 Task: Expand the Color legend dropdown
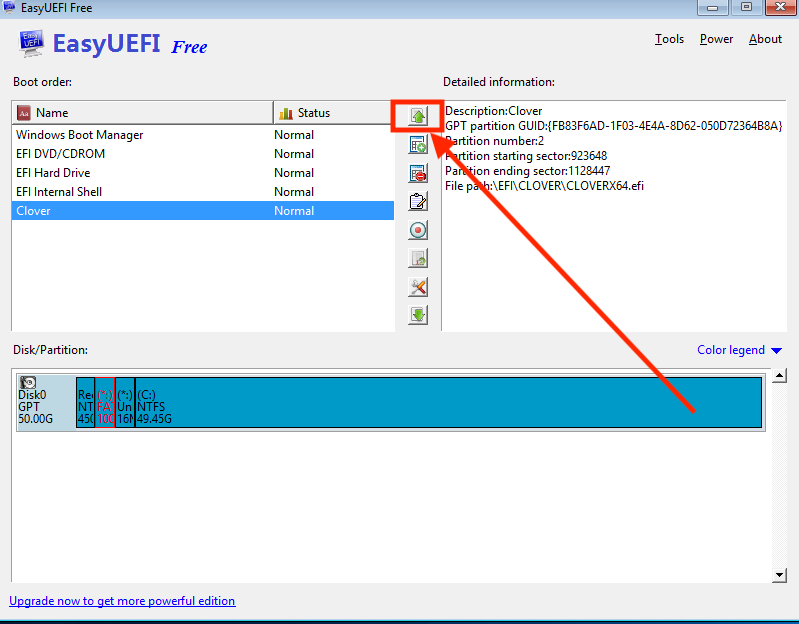tap(739, 350)
